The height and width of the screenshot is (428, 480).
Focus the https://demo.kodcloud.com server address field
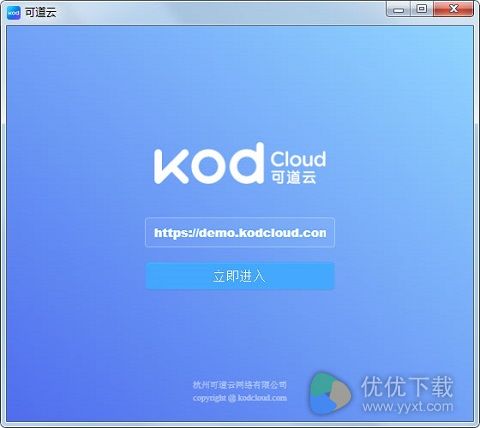[240, 232]
